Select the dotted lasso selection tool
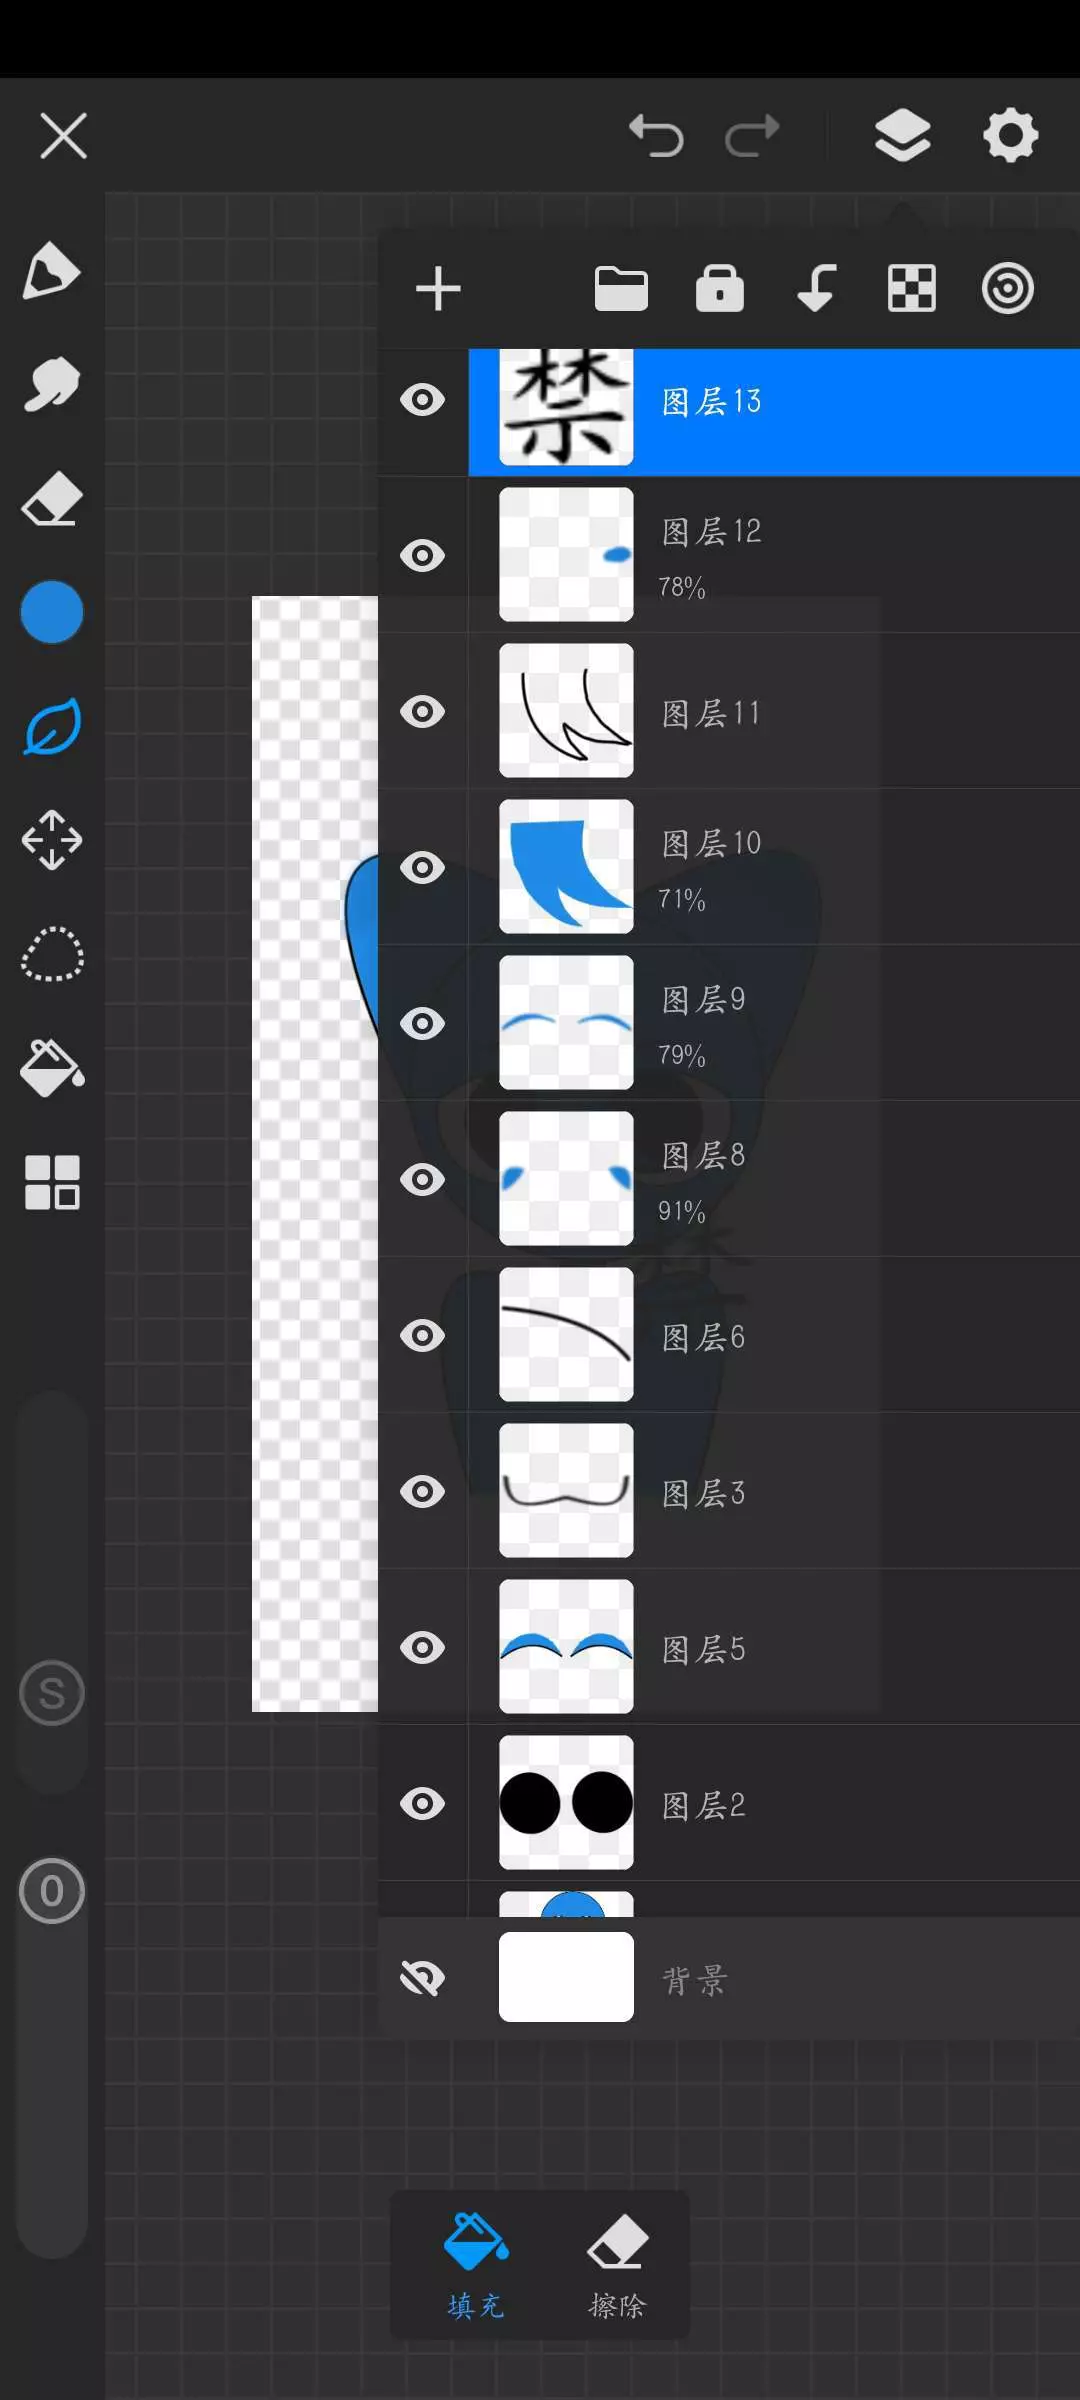This screenshot has width=1080, height=2400. pos(51,955)
